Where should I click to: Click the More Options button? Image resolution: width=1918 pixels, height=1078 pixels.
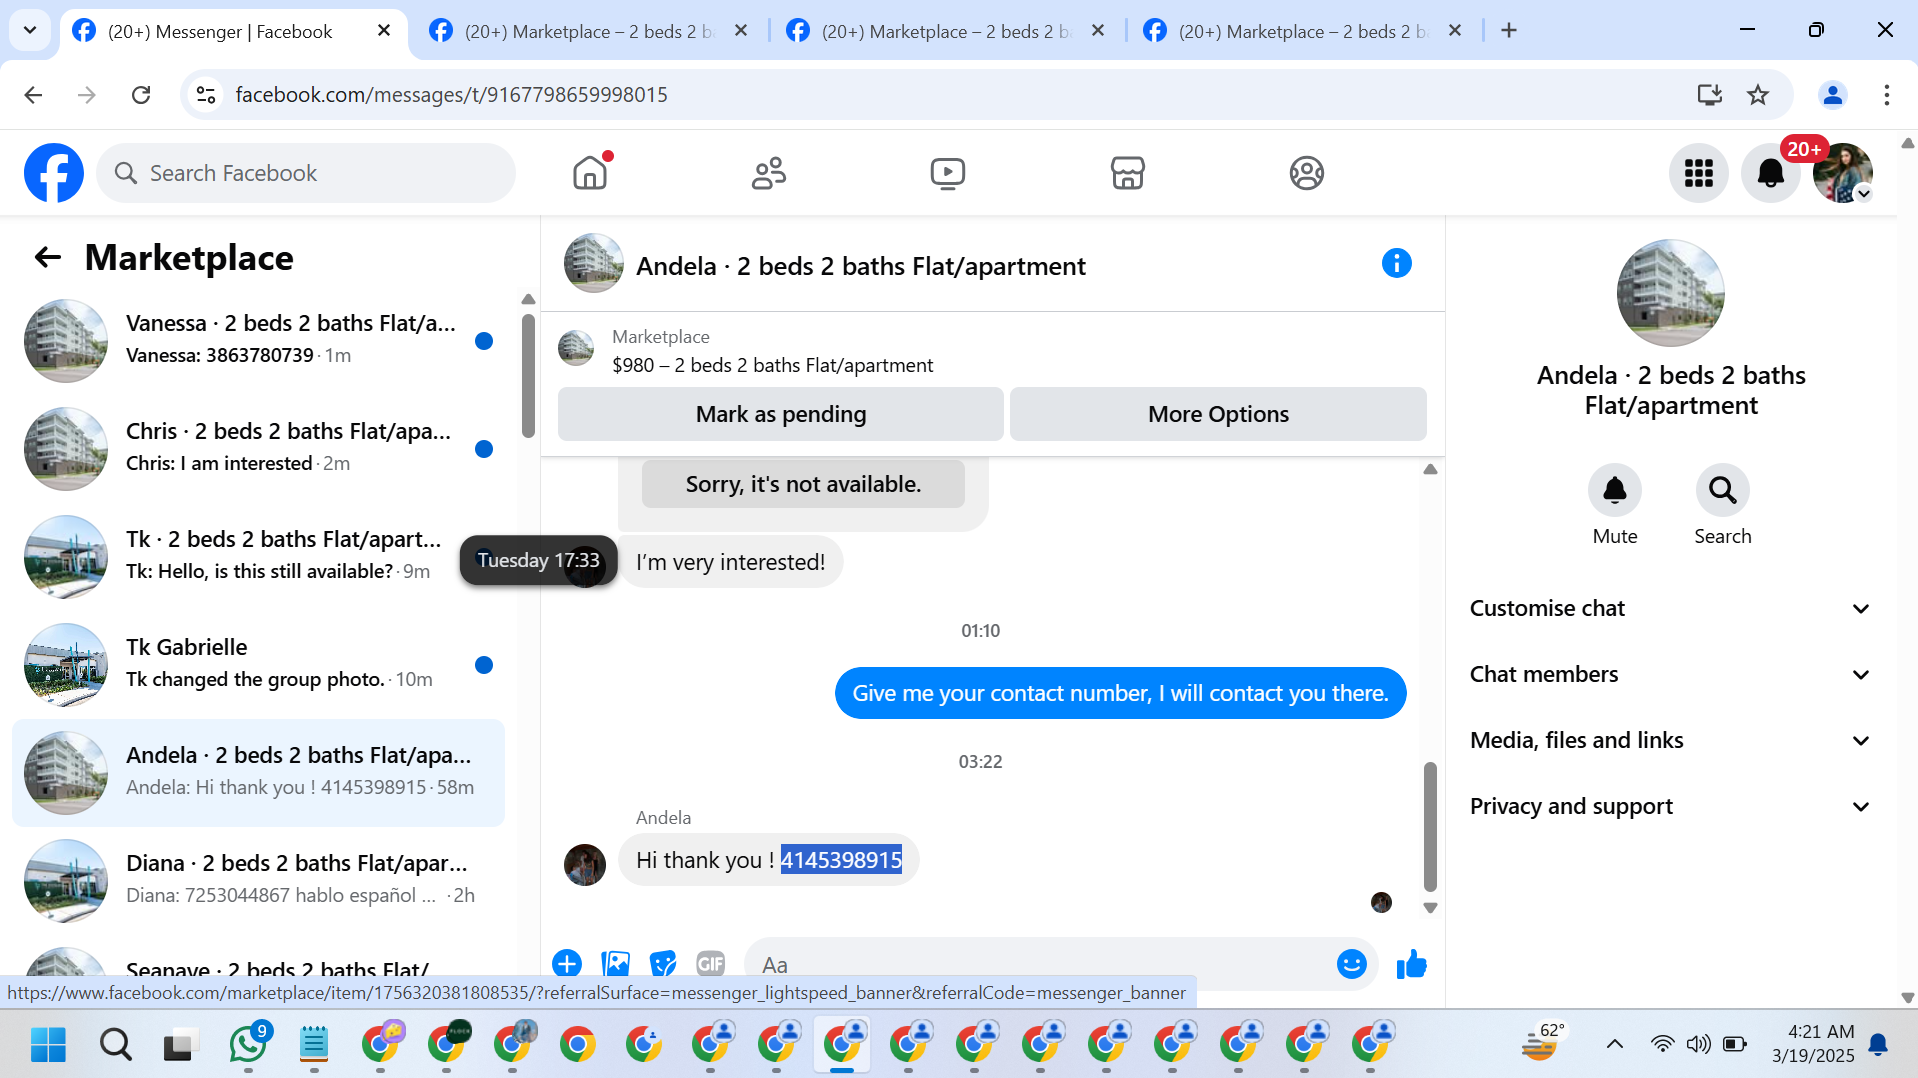[x=1218, y=414]
